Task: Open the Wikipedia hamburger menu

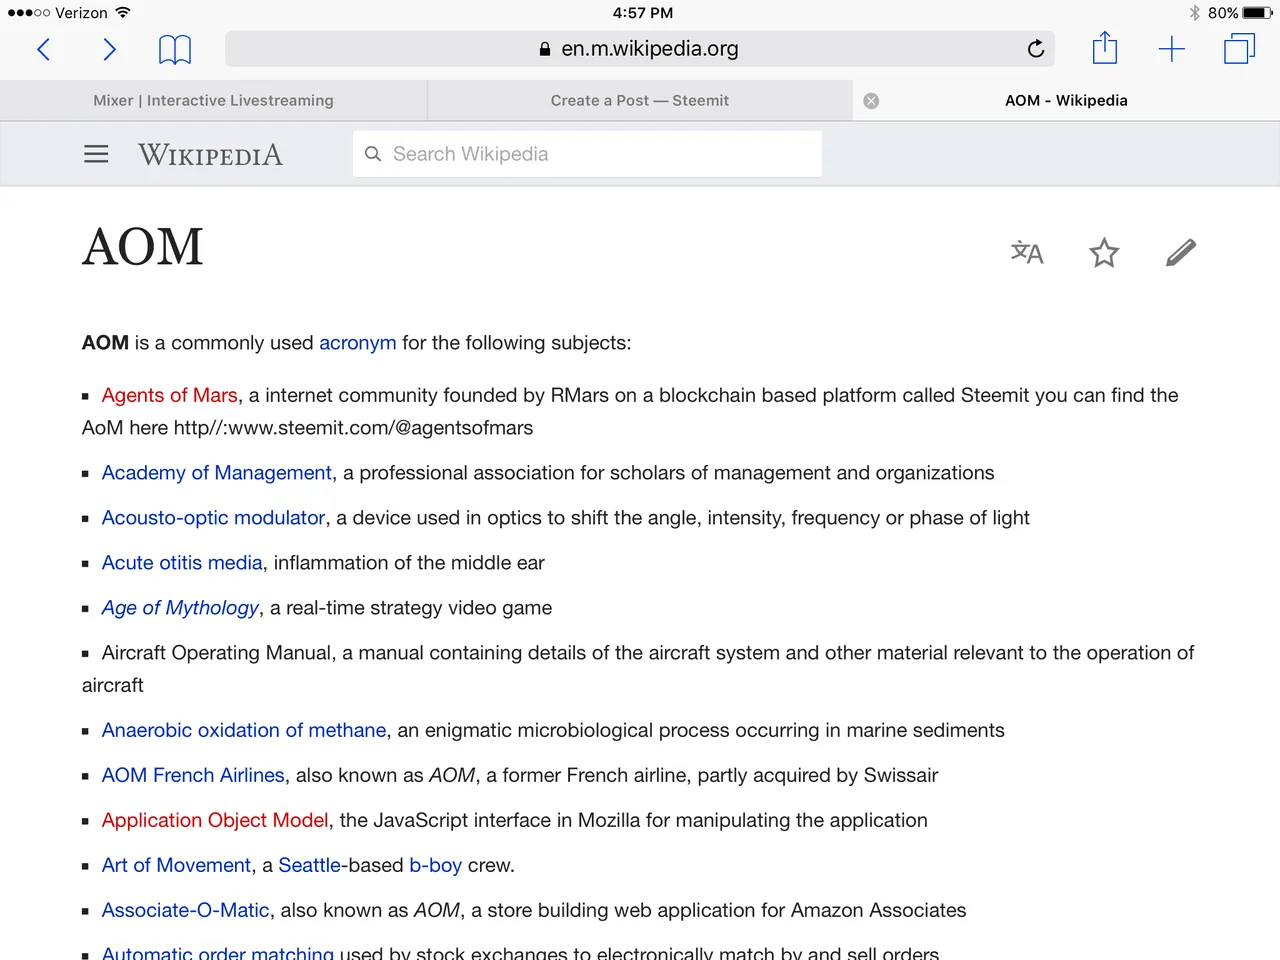Action: point(96,154)
